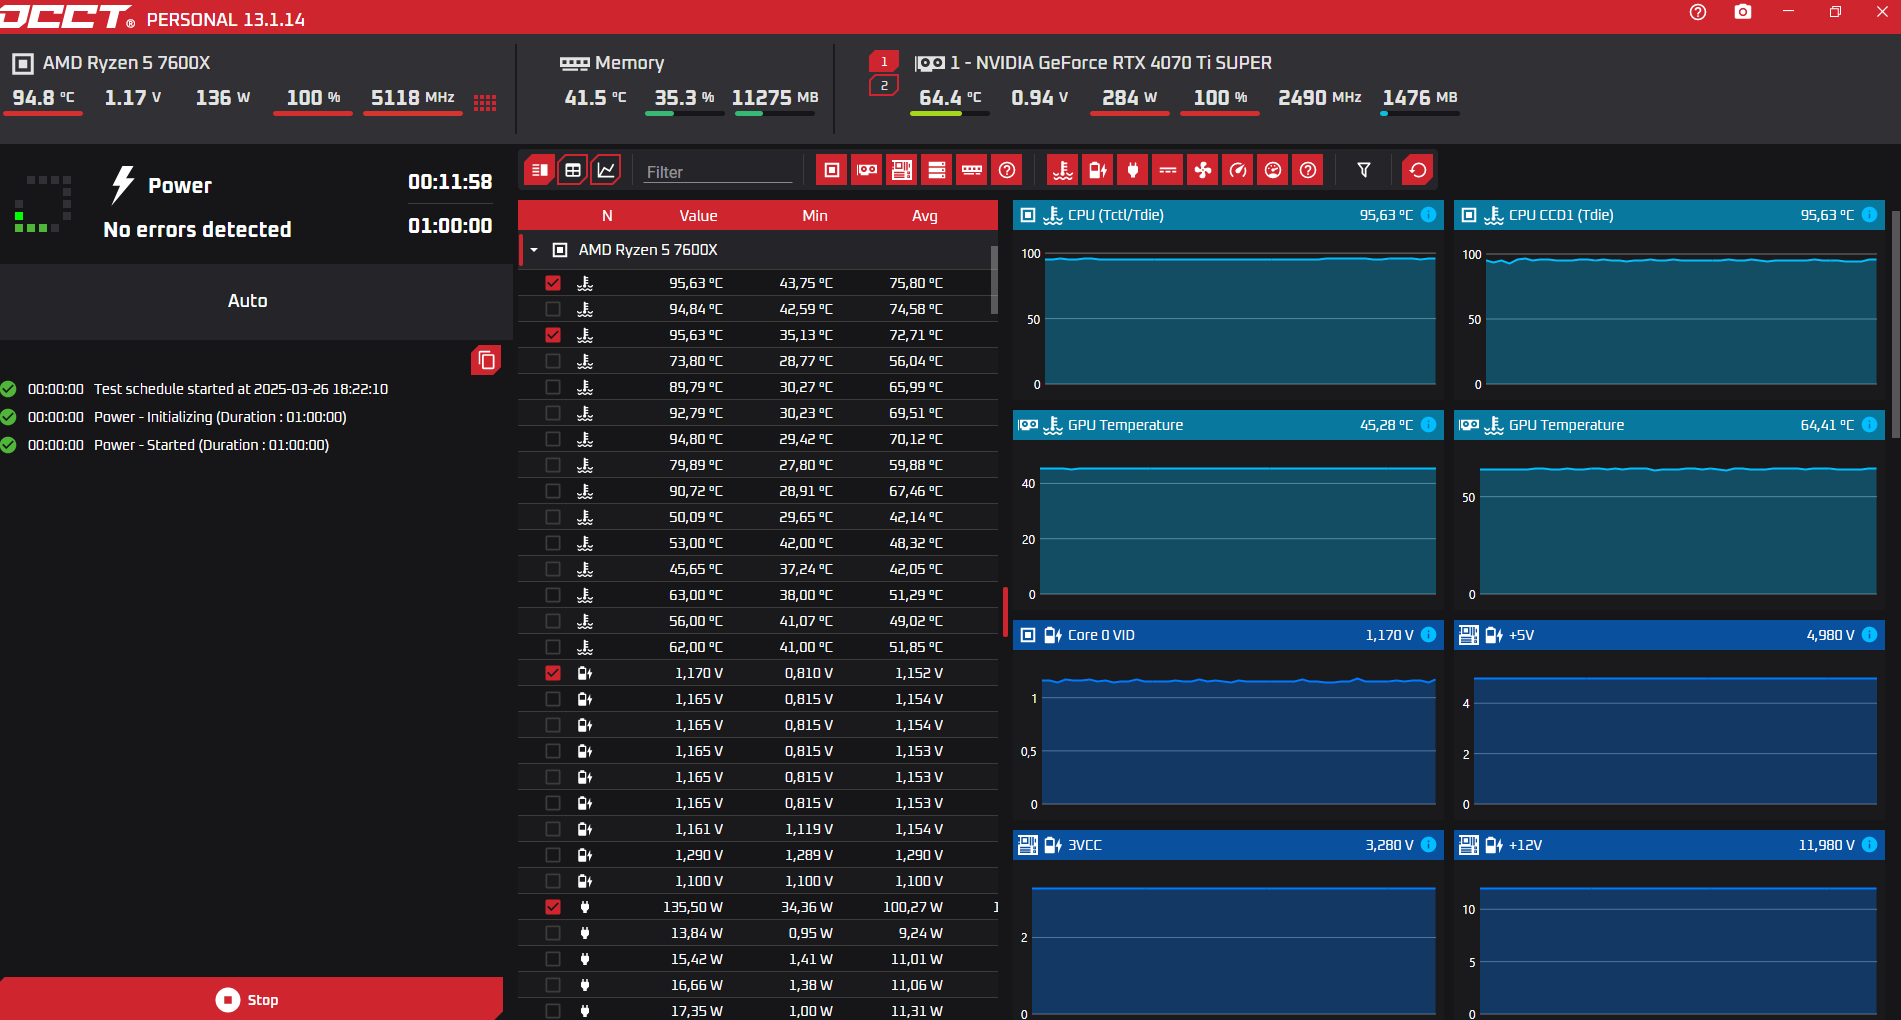Image resolution: width=1901 pixels, height=1020 pixels.
Task: Check the 1,290 V voltage row
Action: [553, 855]
